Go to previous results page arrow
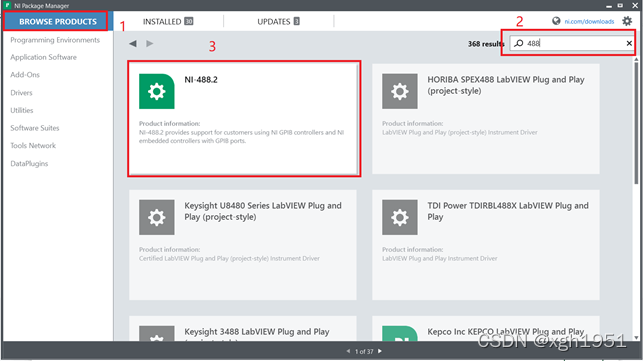643x361 pixels. [348, 351]
